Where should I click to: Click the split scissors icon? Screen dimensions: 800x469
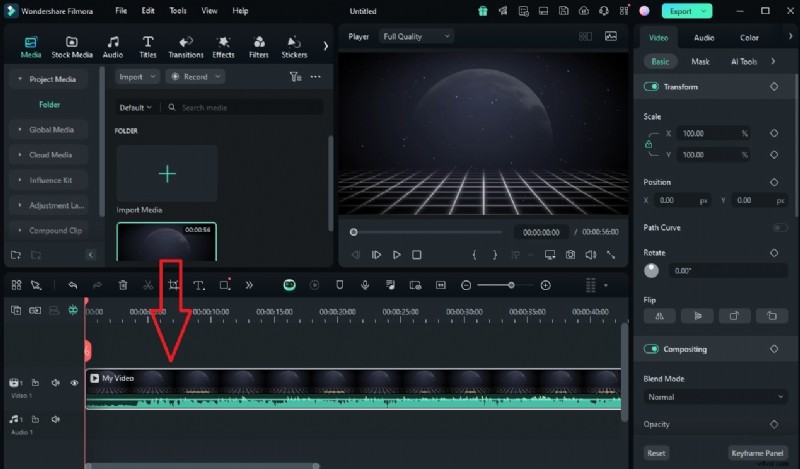[148, 285]
